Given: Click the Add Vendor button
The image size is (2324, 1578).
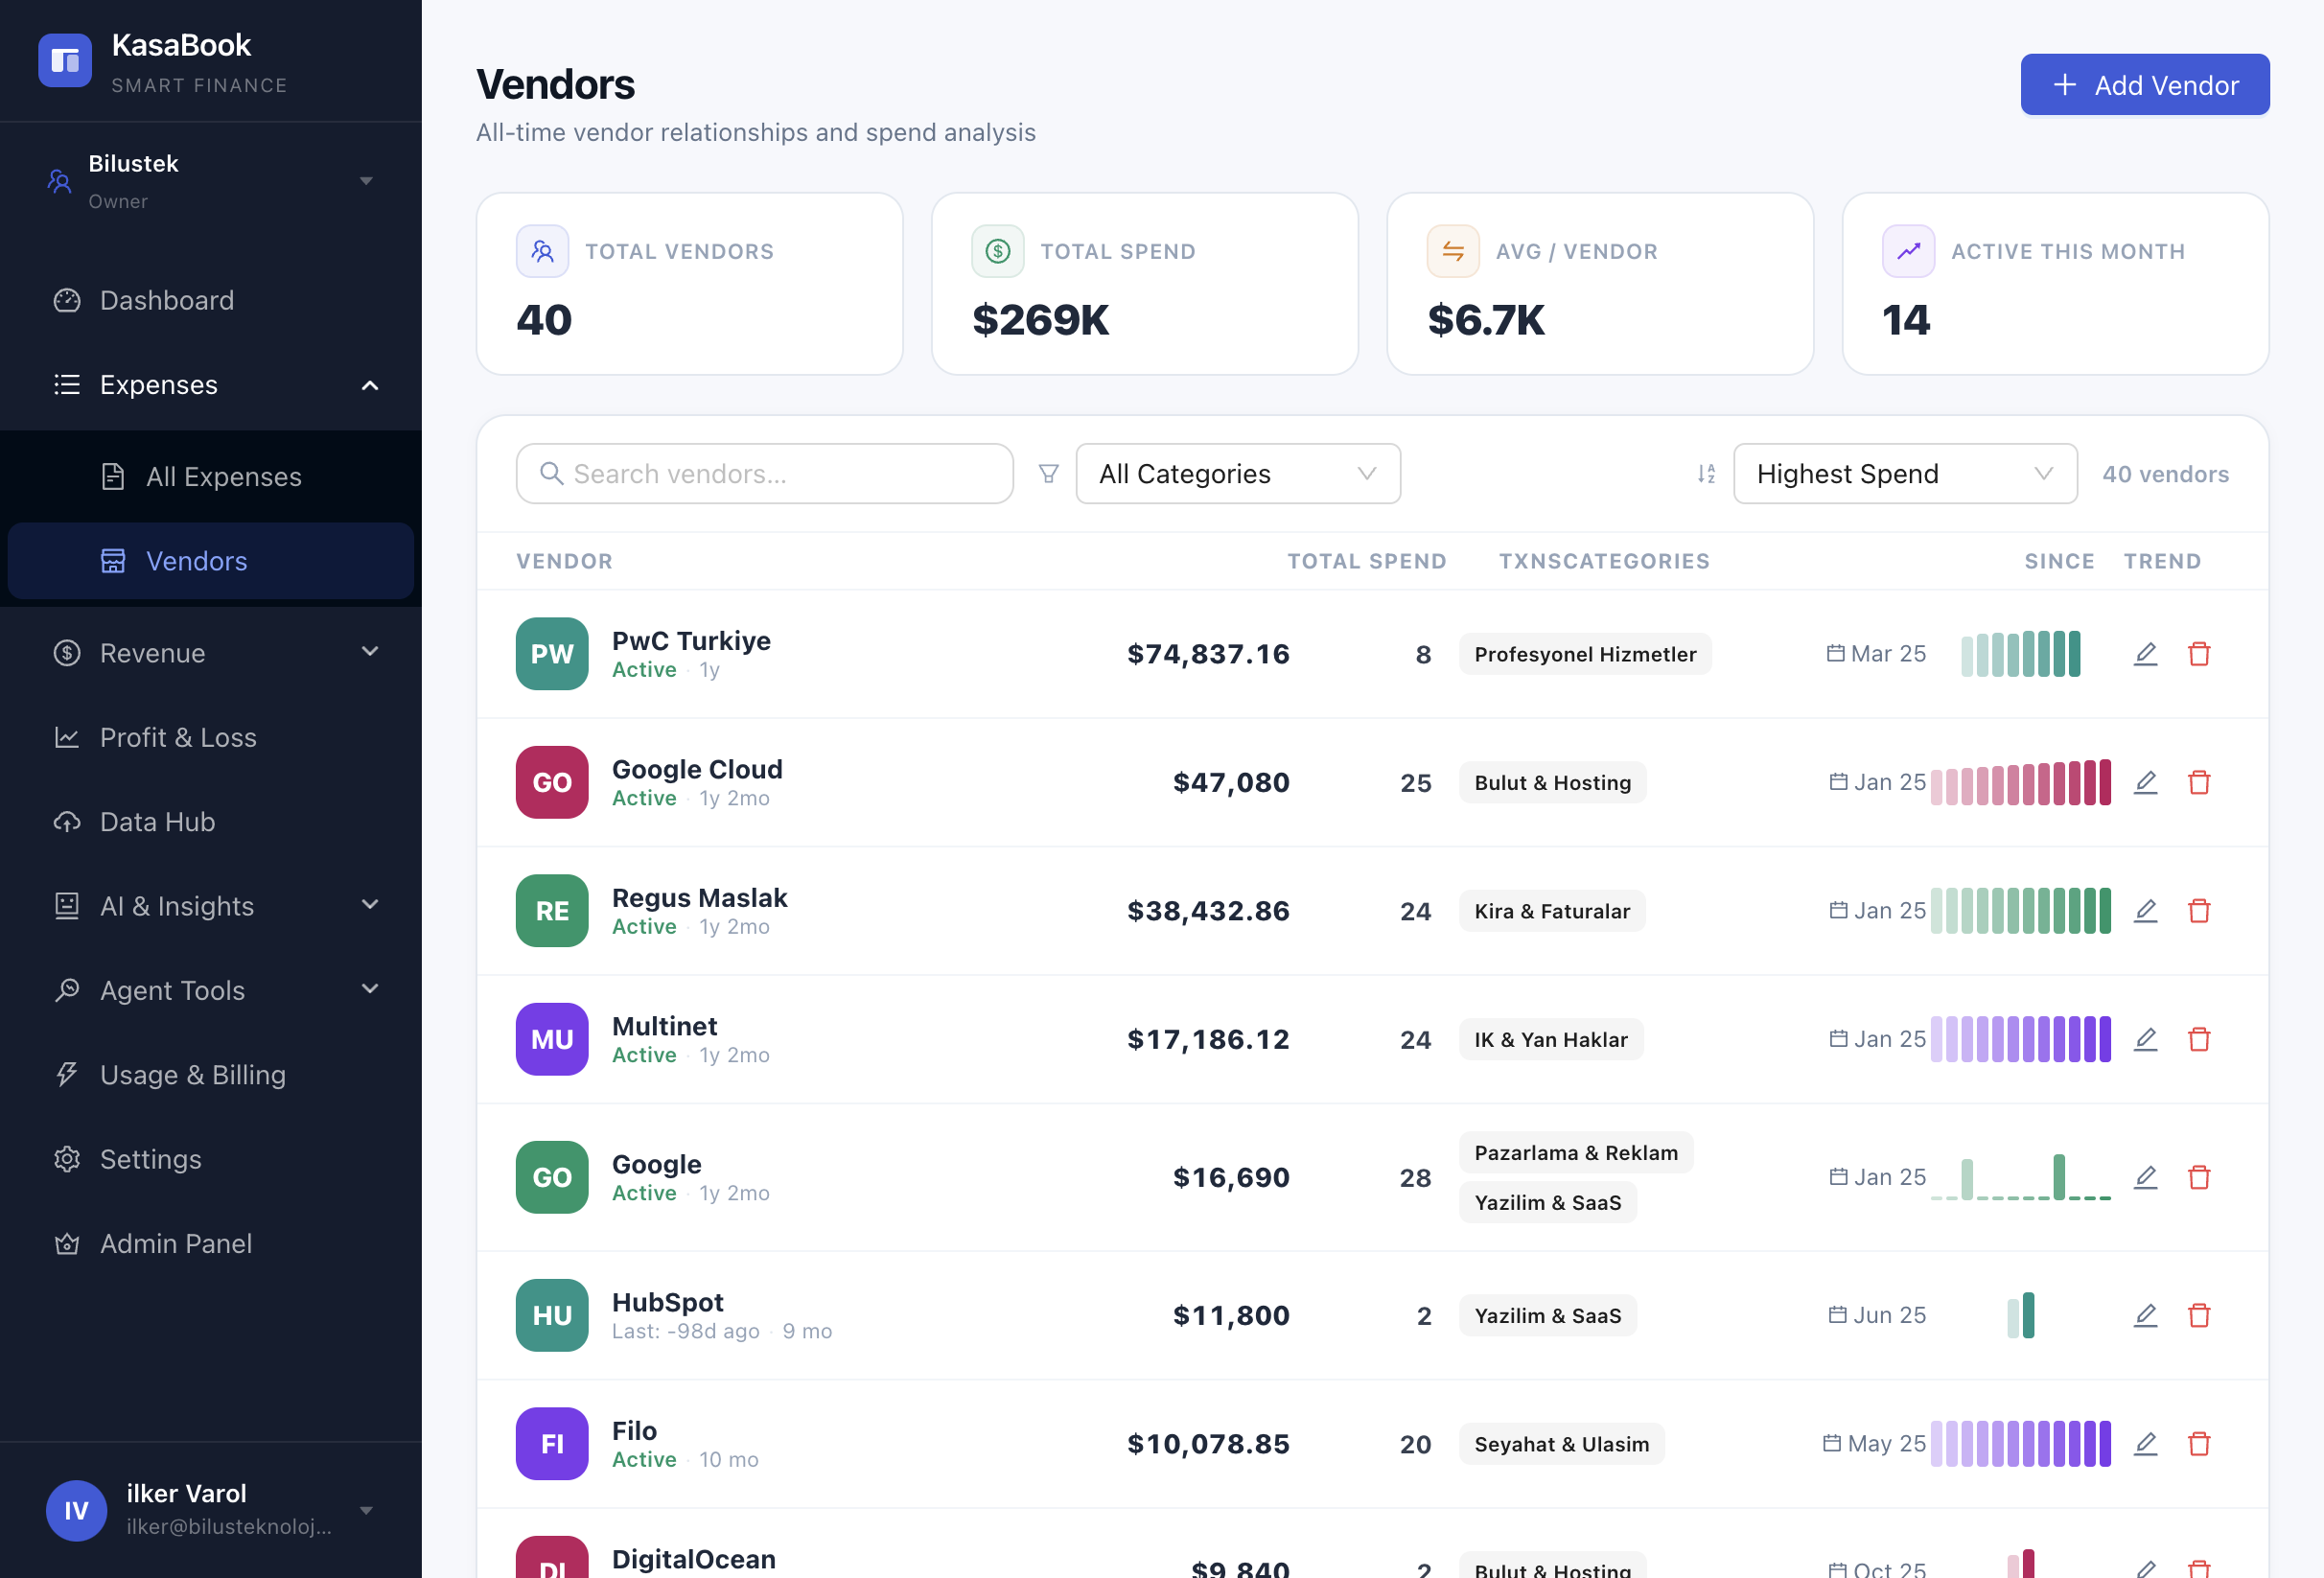Looking at the screenshot, I should 2144,85.
